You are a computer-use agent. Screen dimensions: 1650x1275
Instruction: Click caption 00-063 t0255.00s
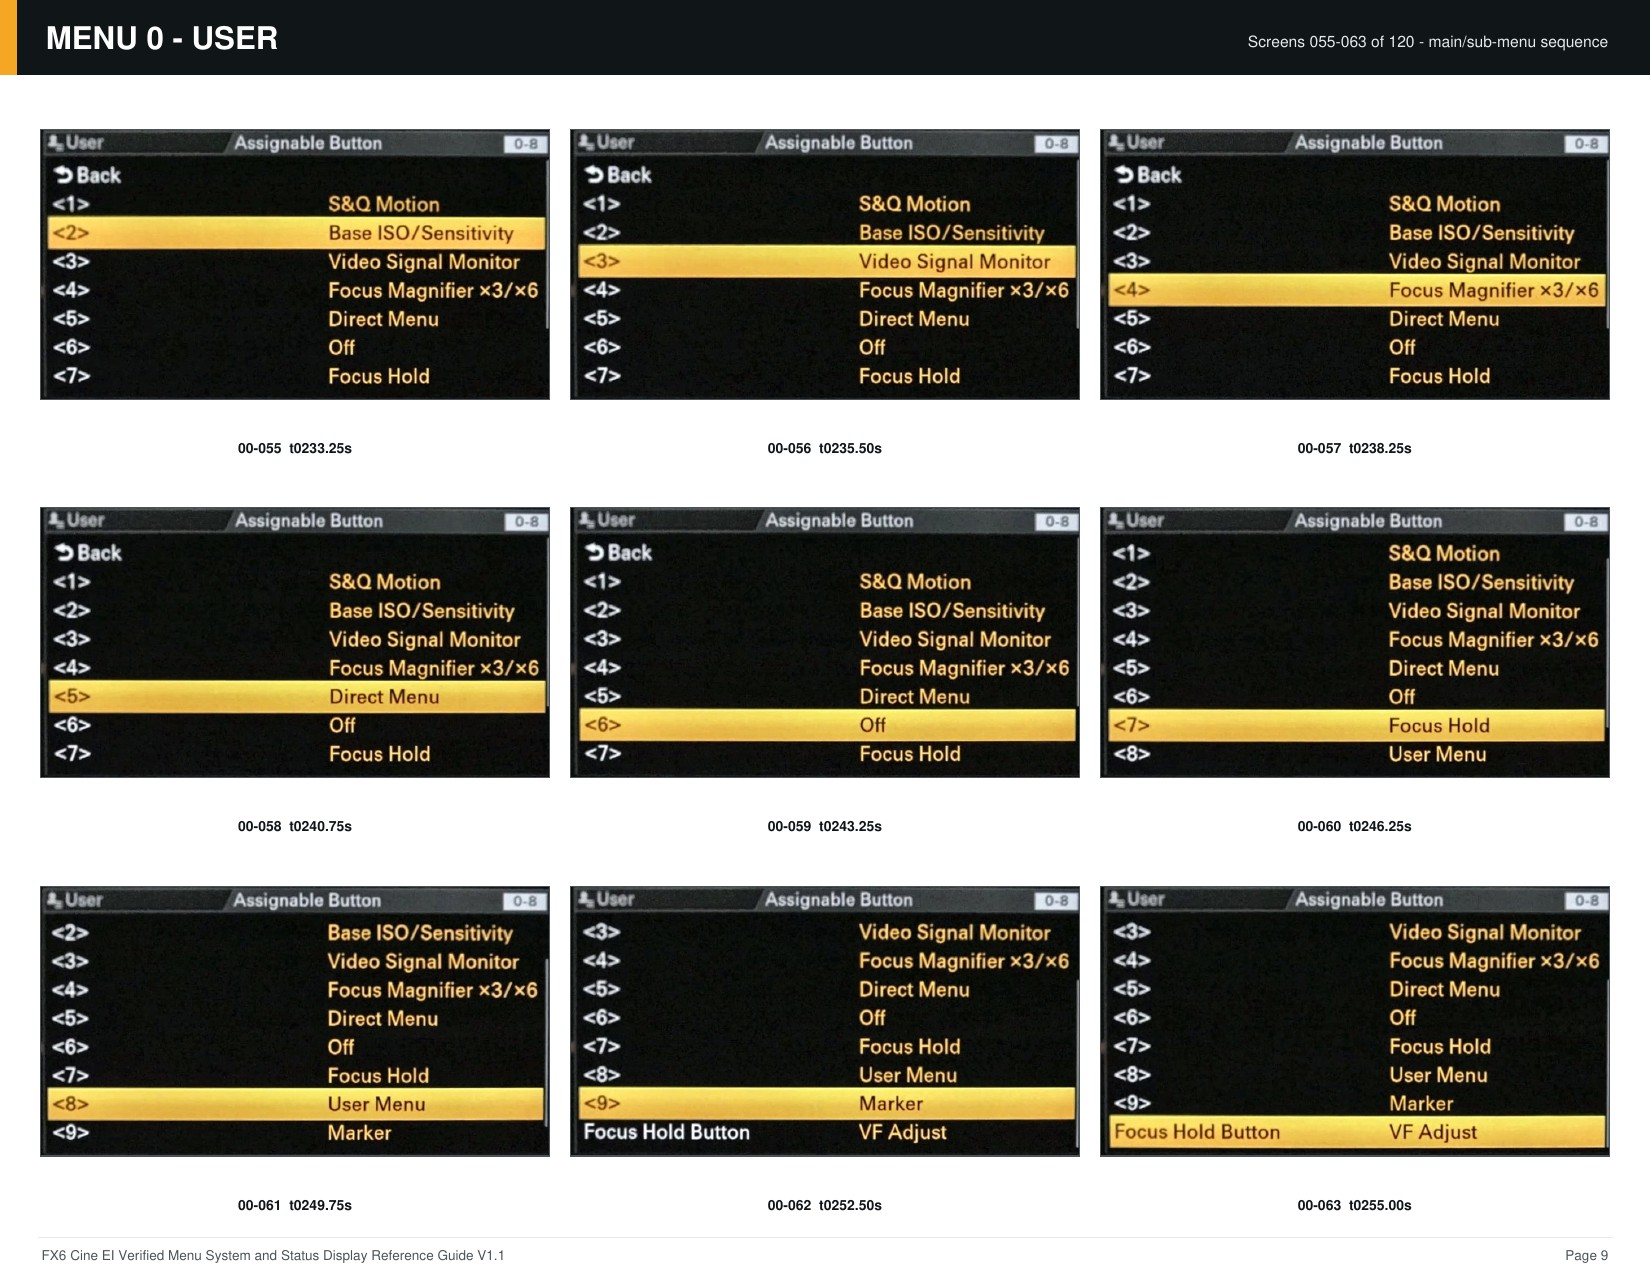[x=1355, y=1205]
